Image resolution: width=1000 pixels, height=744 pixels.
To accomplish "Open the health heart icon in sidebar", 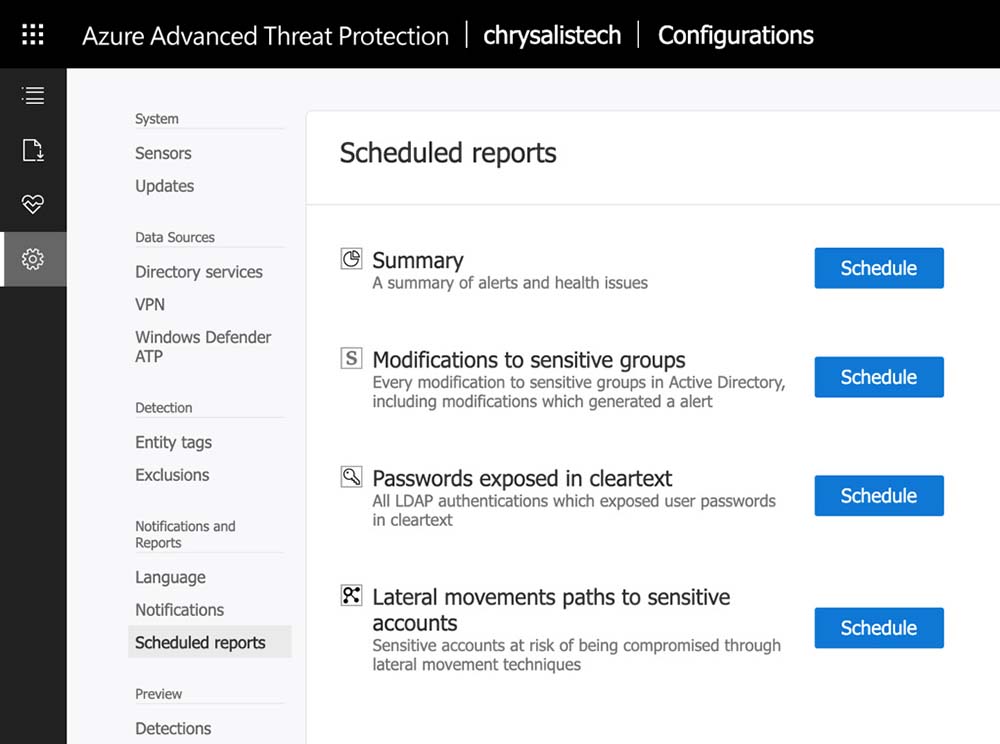I will (x=33, y=205).
